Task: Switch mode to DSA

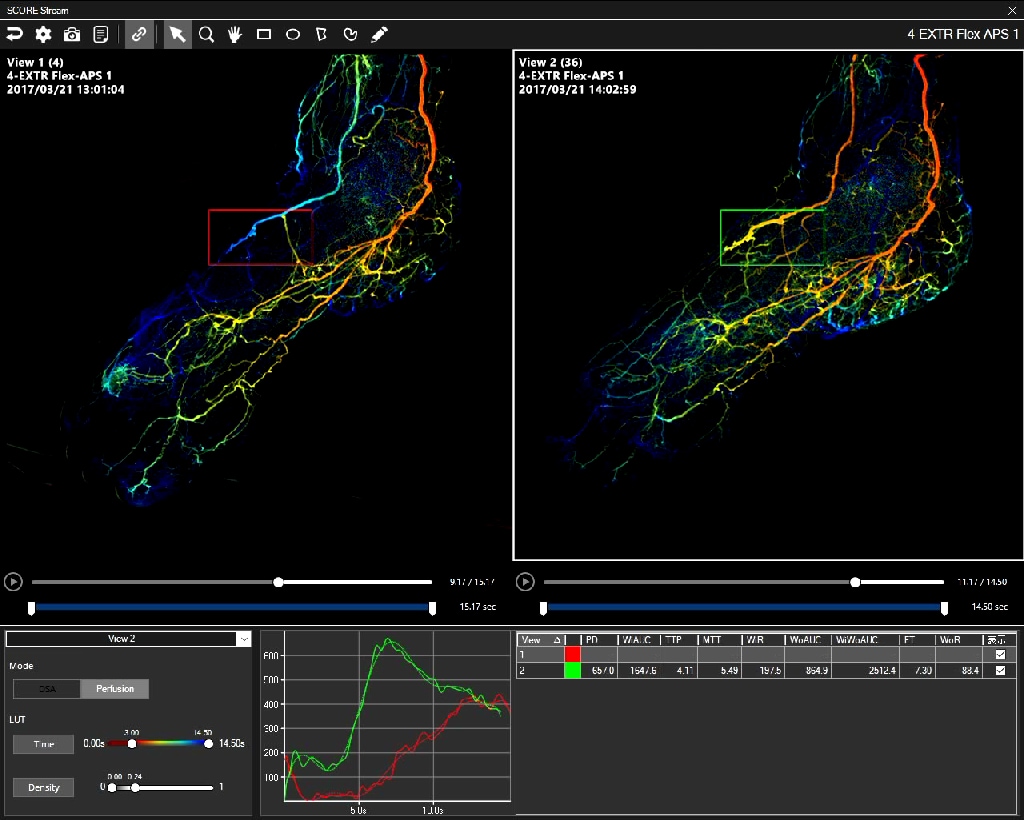Action: point(47,689)
